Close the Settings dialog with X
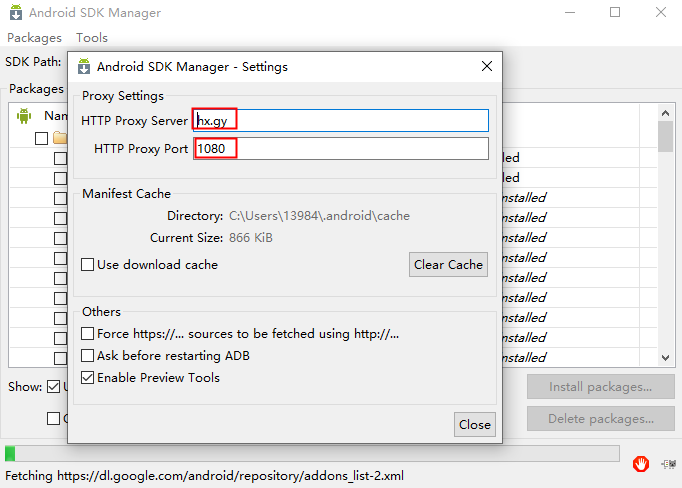The height and width of the screenshot is (488, 682). click(x=487, y=66)
